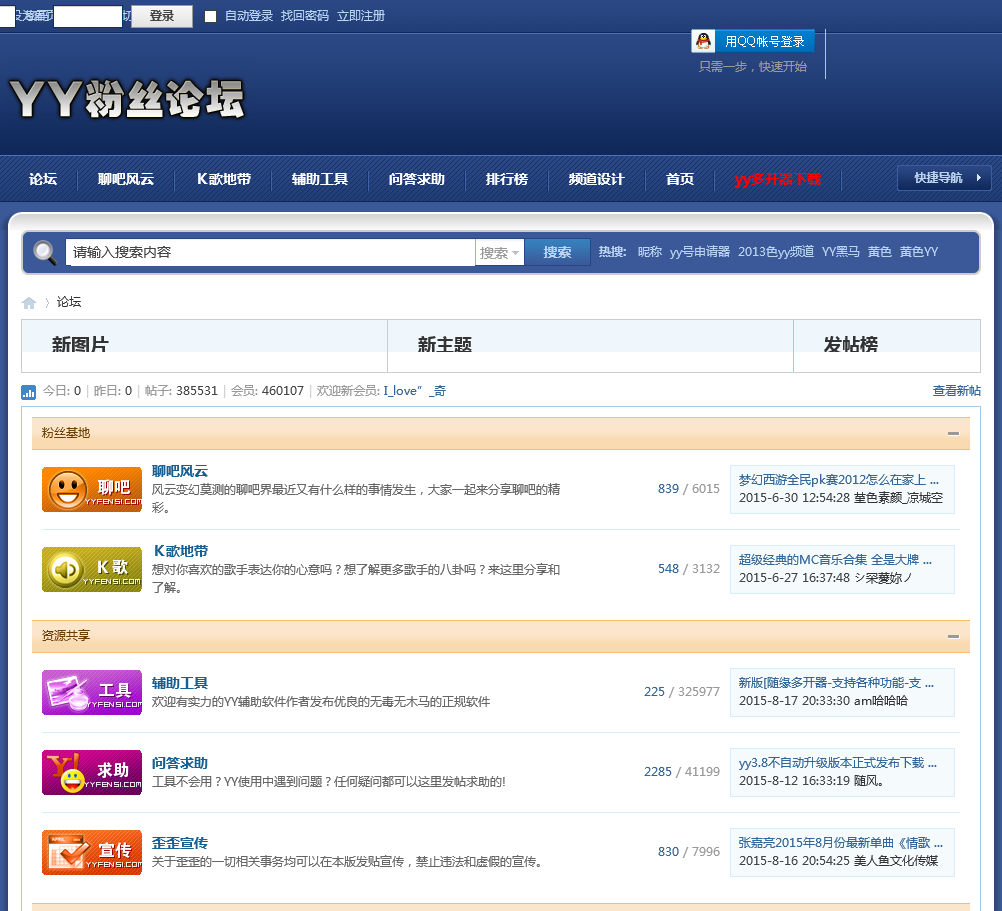Open the 频道设计 nav item

point(597,179)
